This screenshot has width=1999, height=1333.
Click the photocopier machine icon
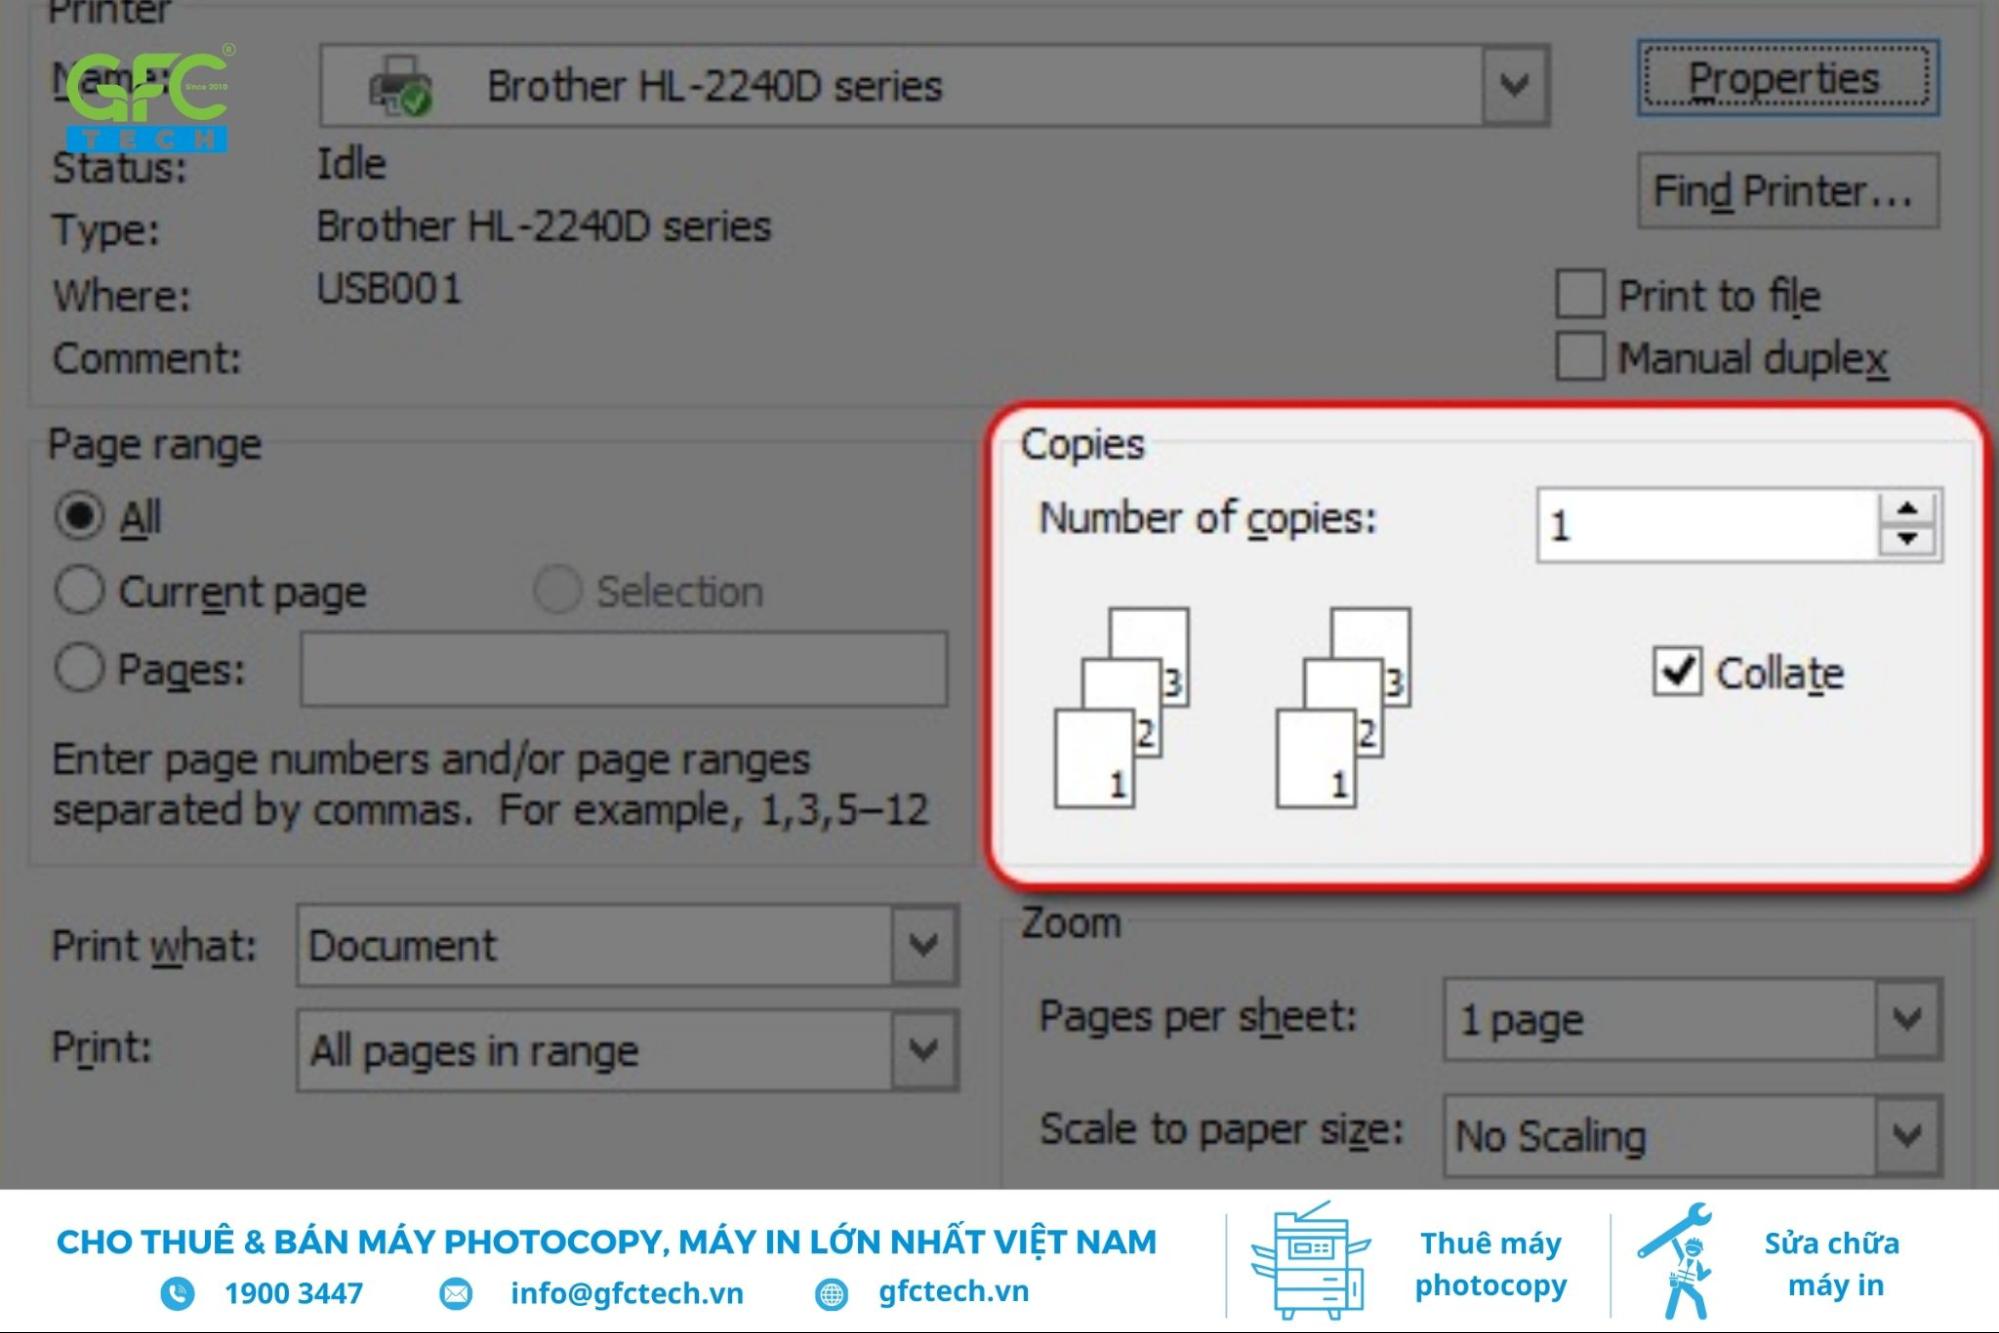point(1309,1261)
